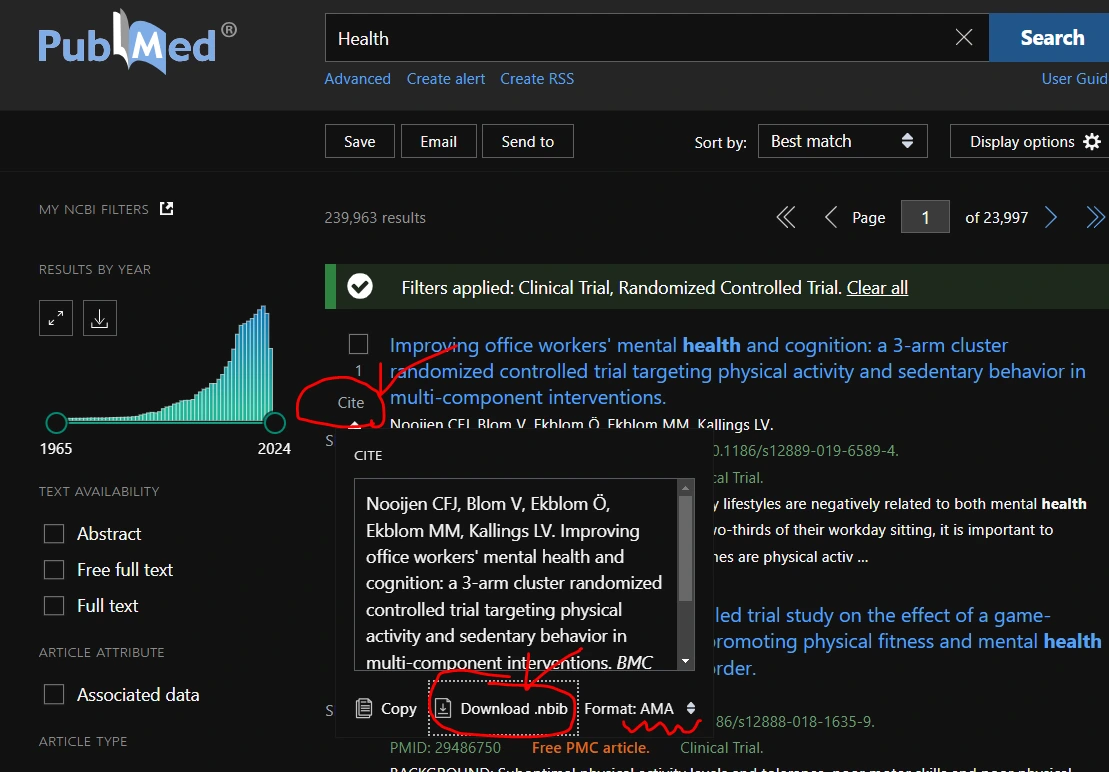
Task: Enable the Abstract filter checkbox
Action: coord(54,534)
